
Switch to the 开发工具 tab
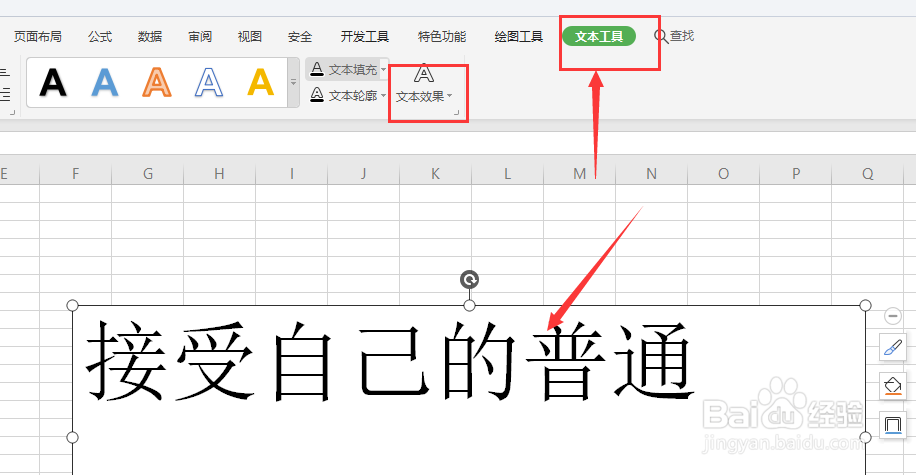pos(365,36)
